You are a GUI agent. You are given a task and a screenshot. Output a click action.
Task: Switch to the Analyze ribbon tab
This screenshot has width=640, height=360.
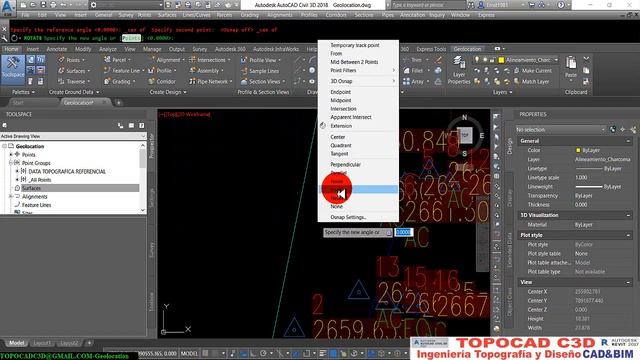(108, 49)
